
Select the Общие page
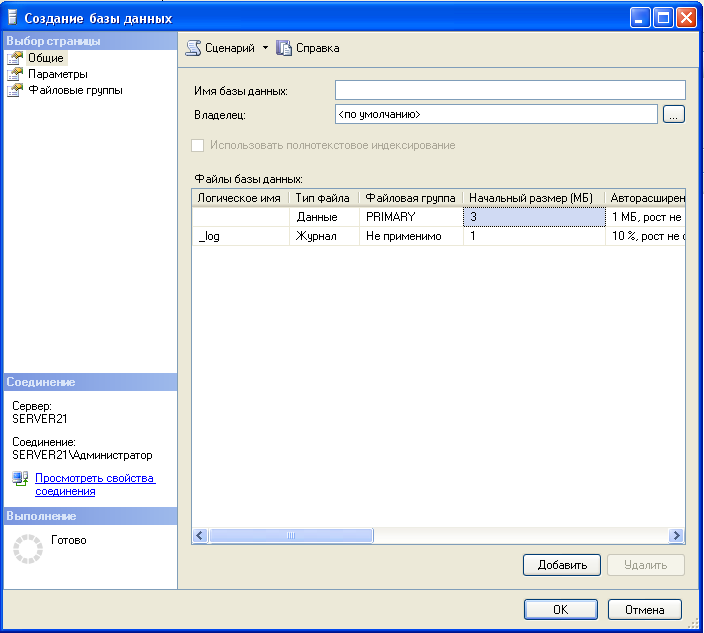[46, 58]
